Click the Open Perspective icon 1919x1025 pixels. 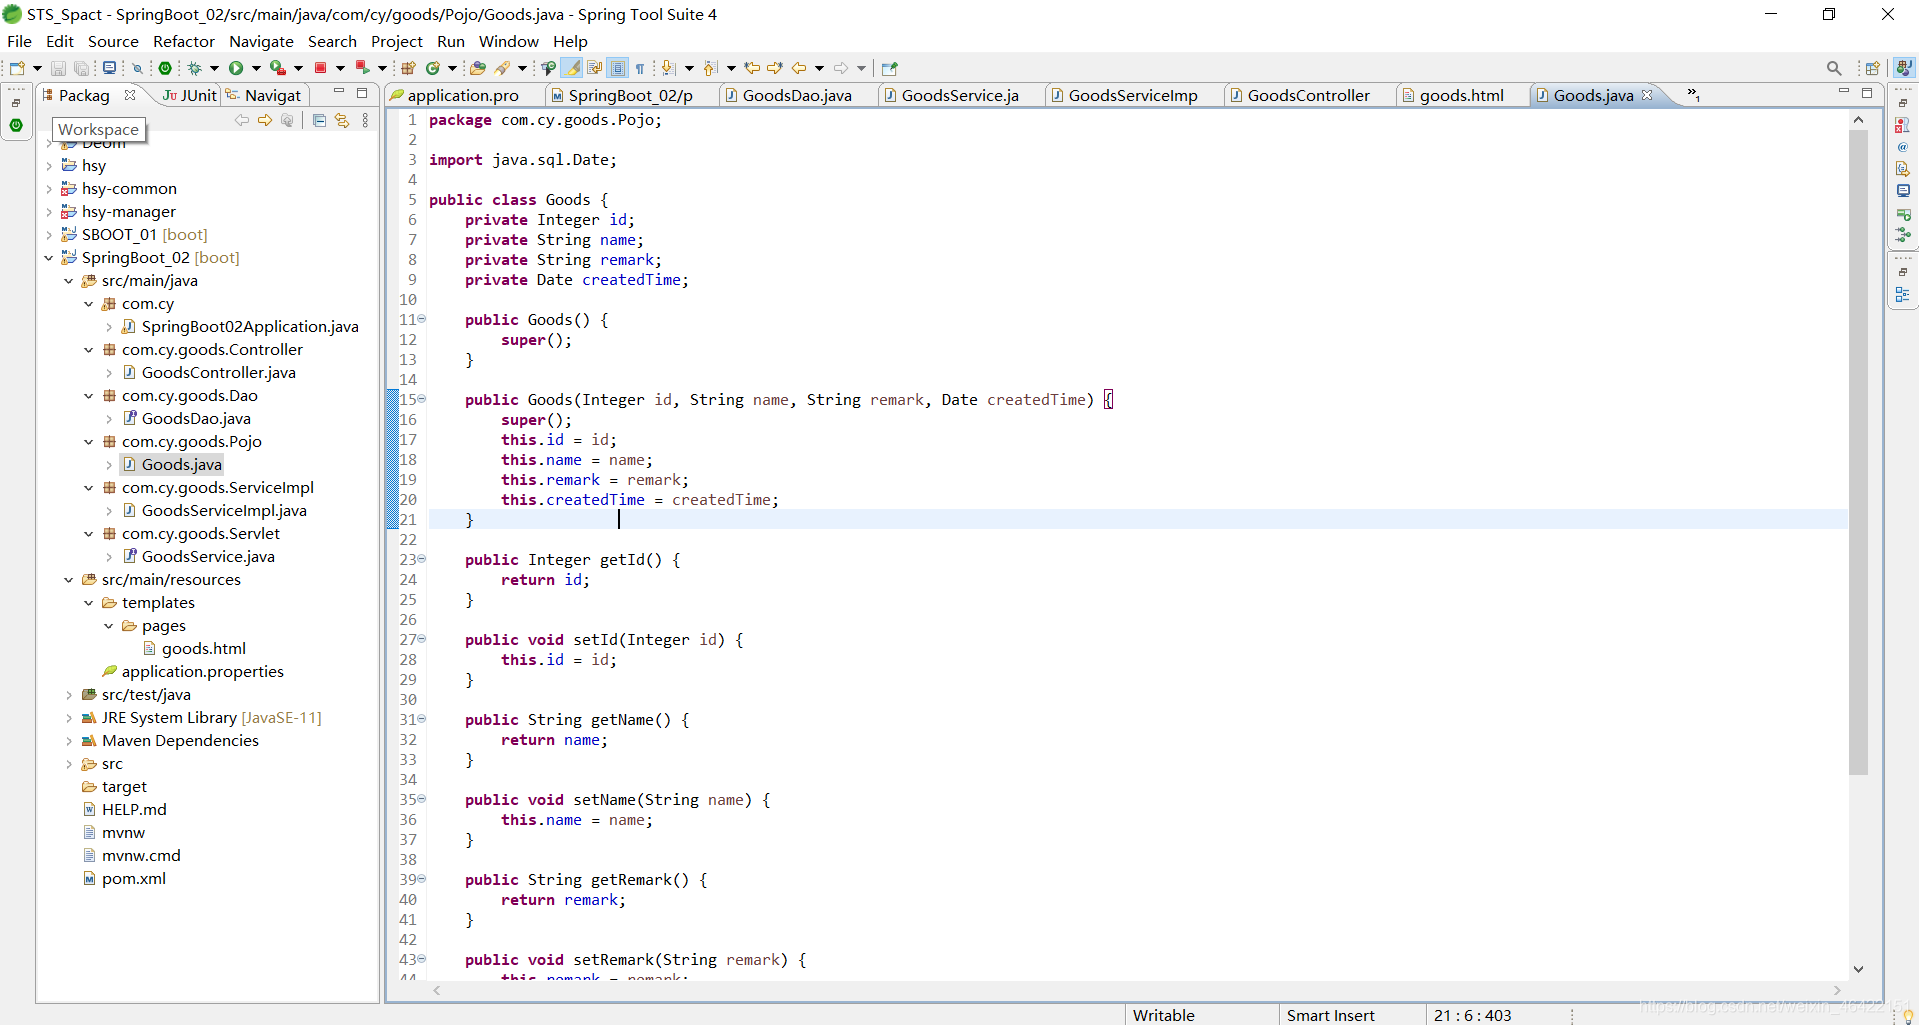(1873, 68)
